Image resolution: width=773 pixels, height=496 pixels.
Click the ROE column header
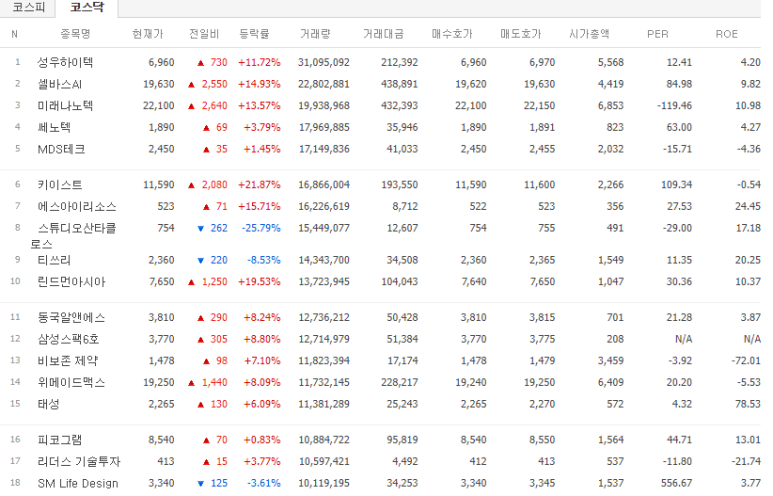pos(727,34)
